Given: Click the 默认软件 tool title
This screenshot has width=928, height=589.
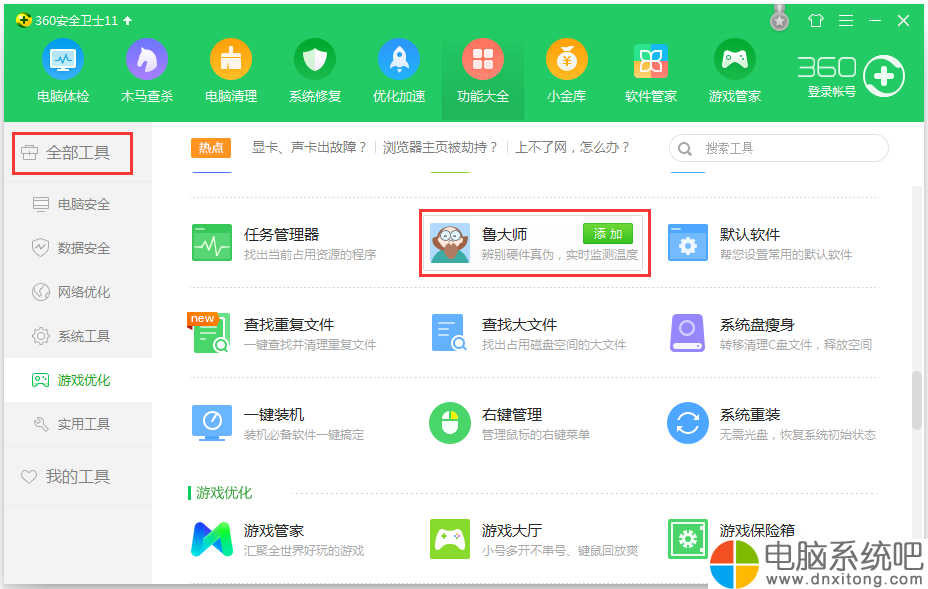Looking at the screenshot, I should [750, 234].
